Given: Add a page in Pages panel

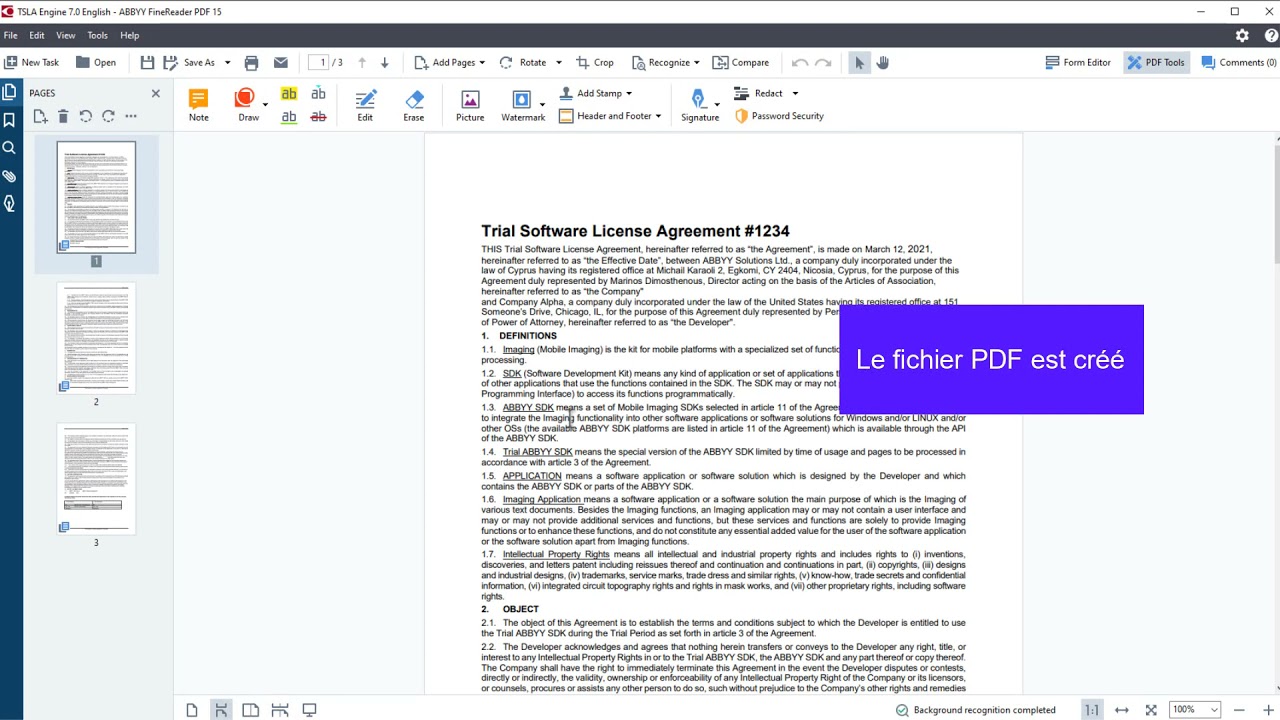Looking at the screenshot, I should tap(40, 116).
